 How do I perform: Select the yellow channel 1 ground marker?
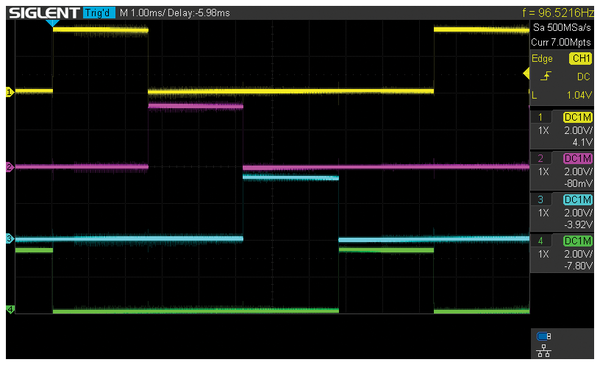click(10, 92)
